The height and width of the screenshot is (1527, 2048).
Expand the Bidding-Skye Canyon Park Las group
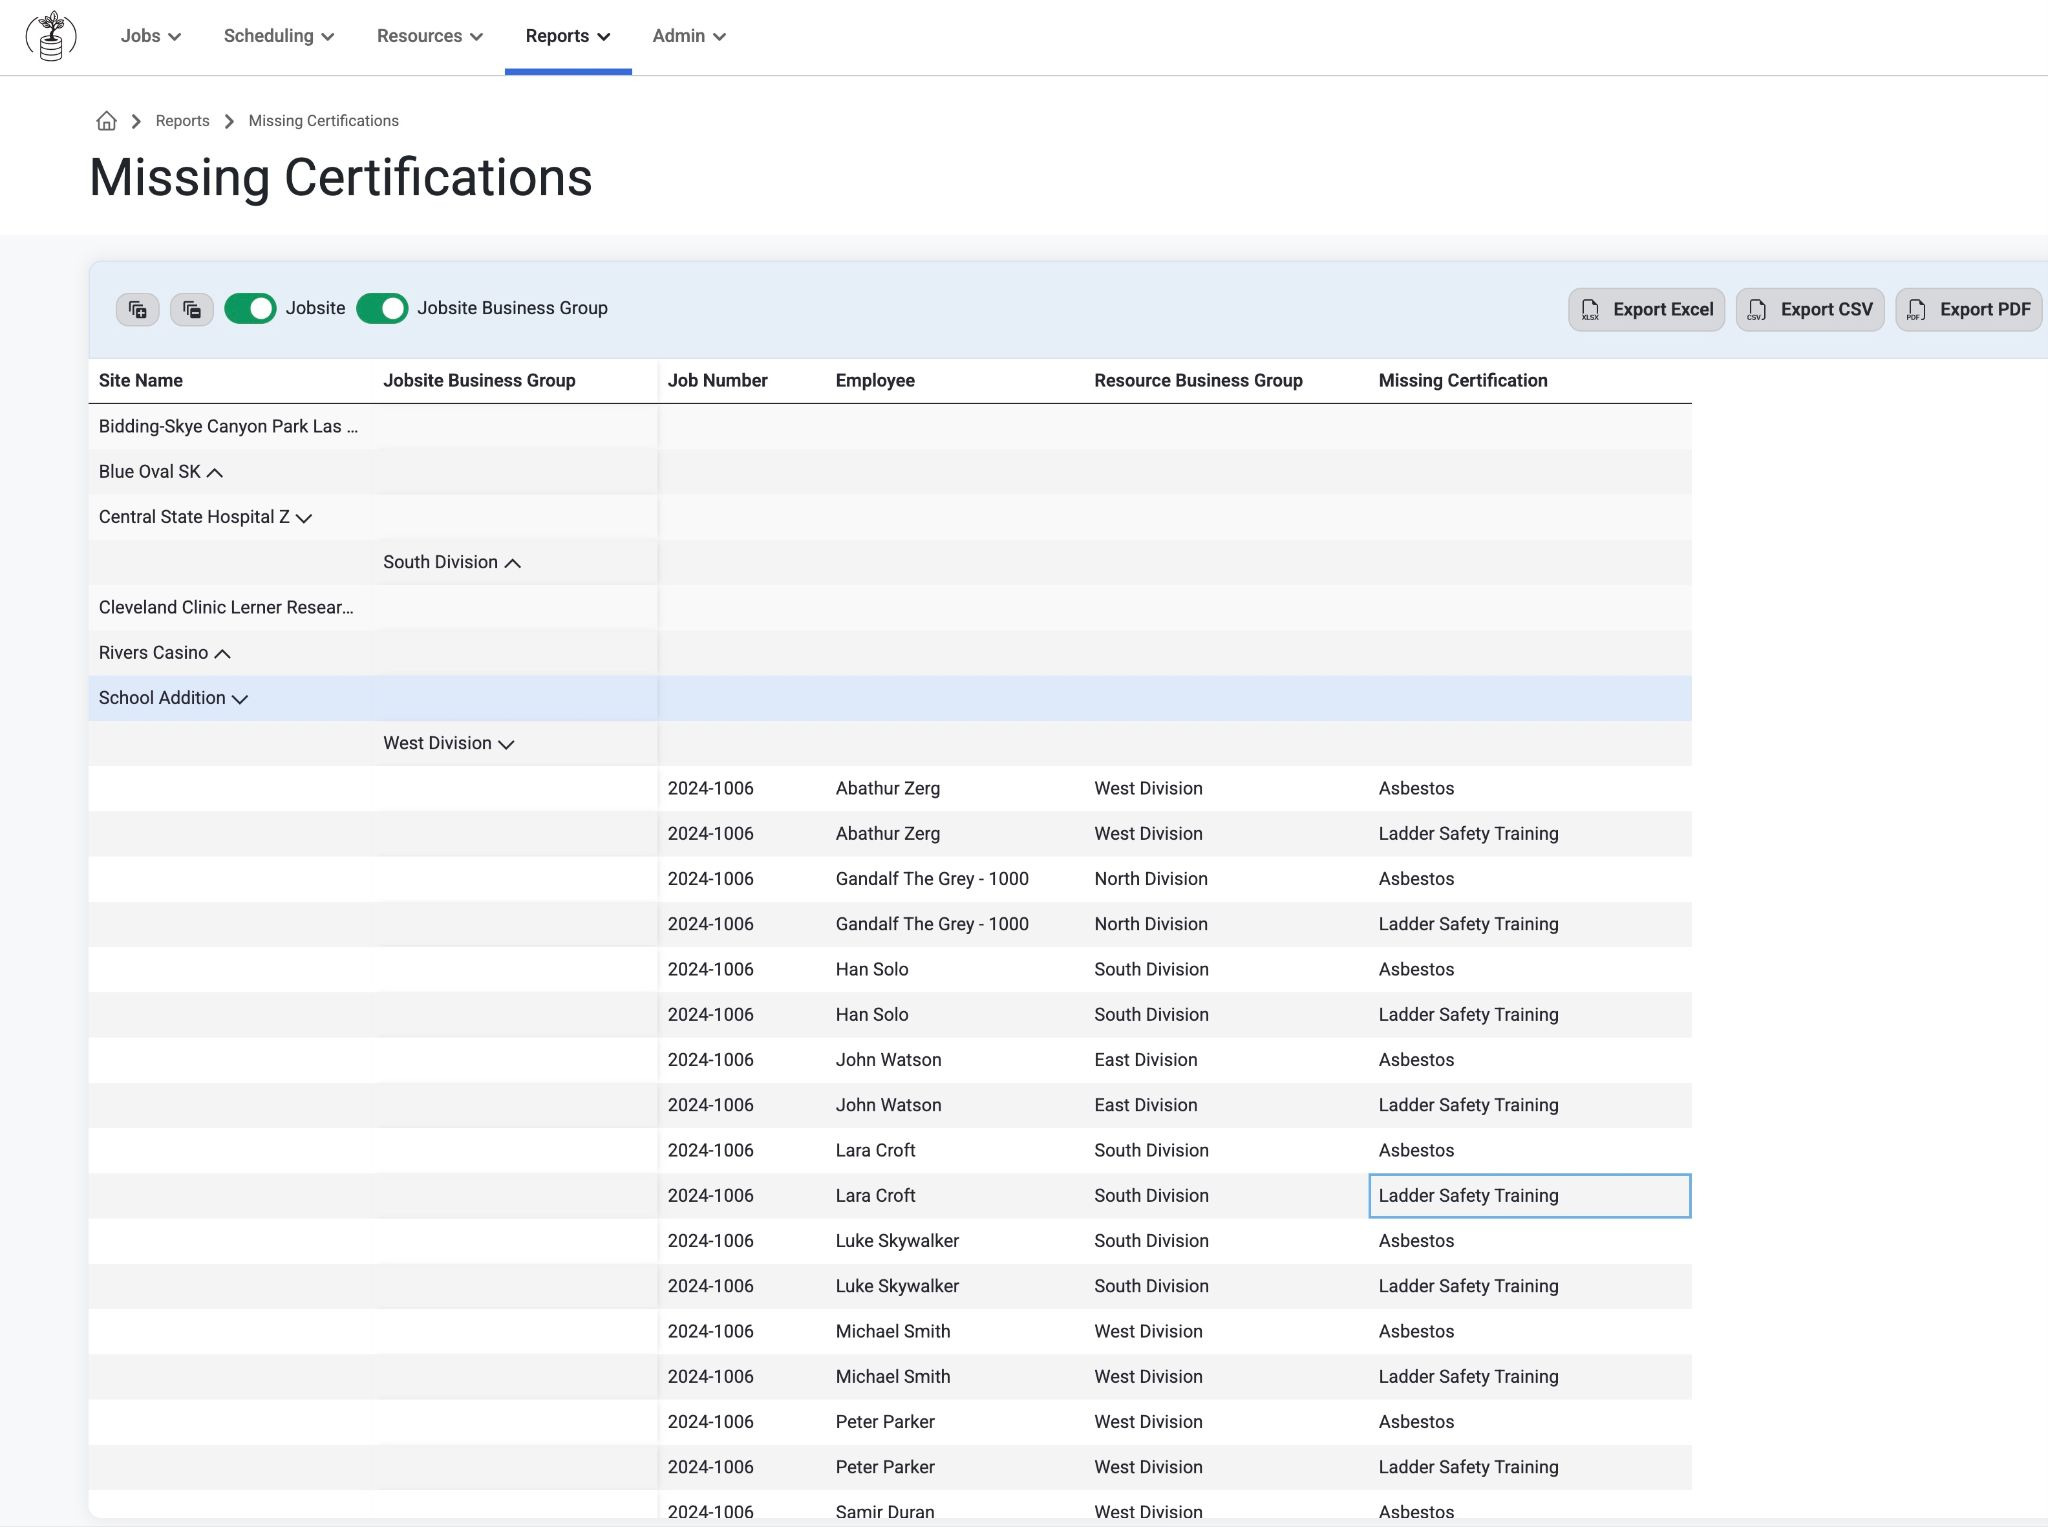228,426
